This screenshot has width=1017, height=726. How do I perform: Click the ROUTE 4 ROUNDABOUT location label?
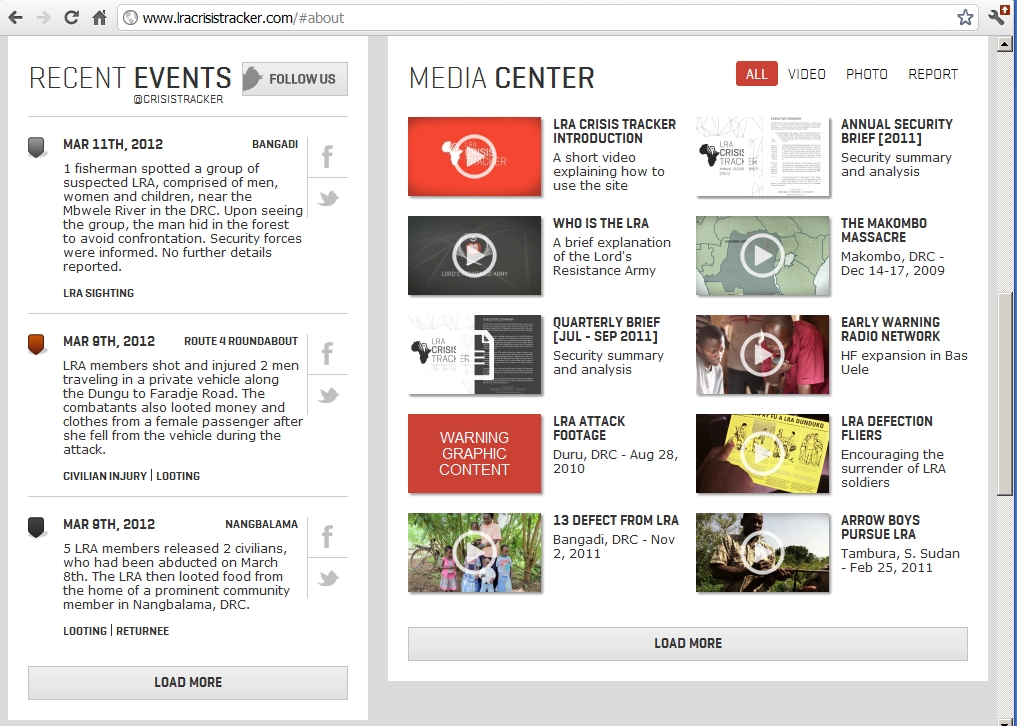point(241,341)
